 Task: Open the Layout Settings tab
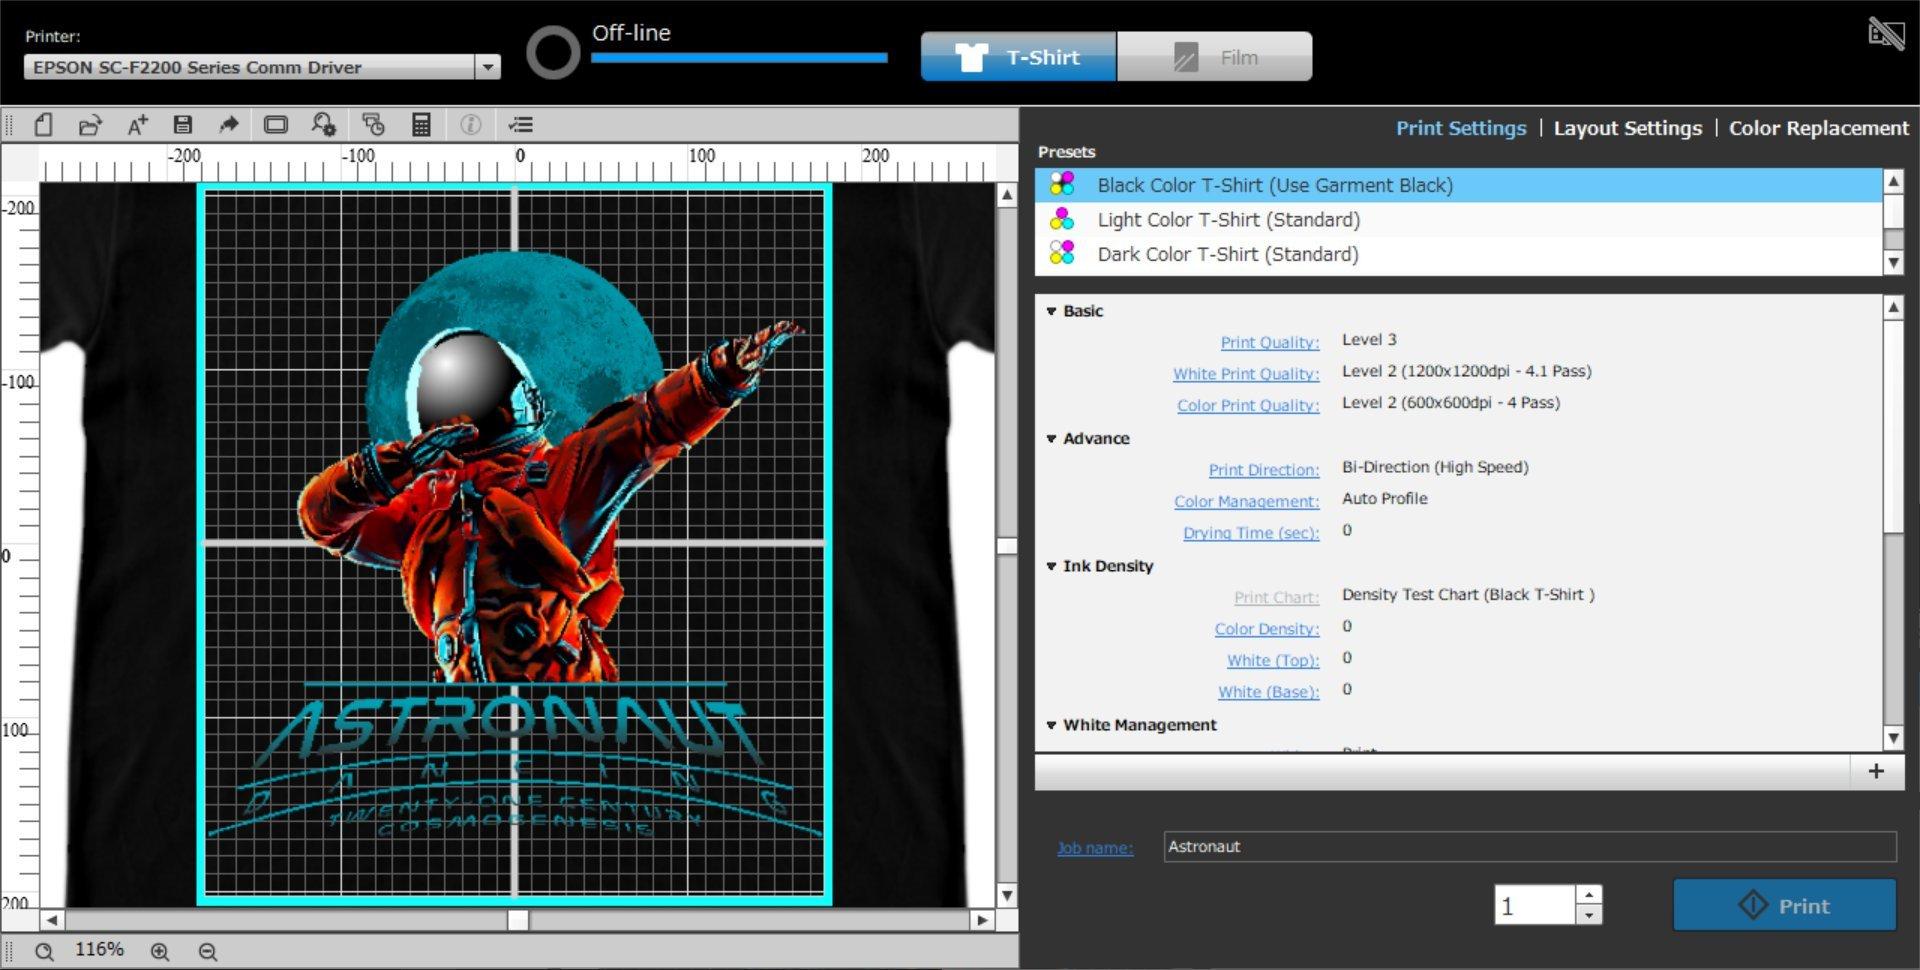pos(1627,128)
